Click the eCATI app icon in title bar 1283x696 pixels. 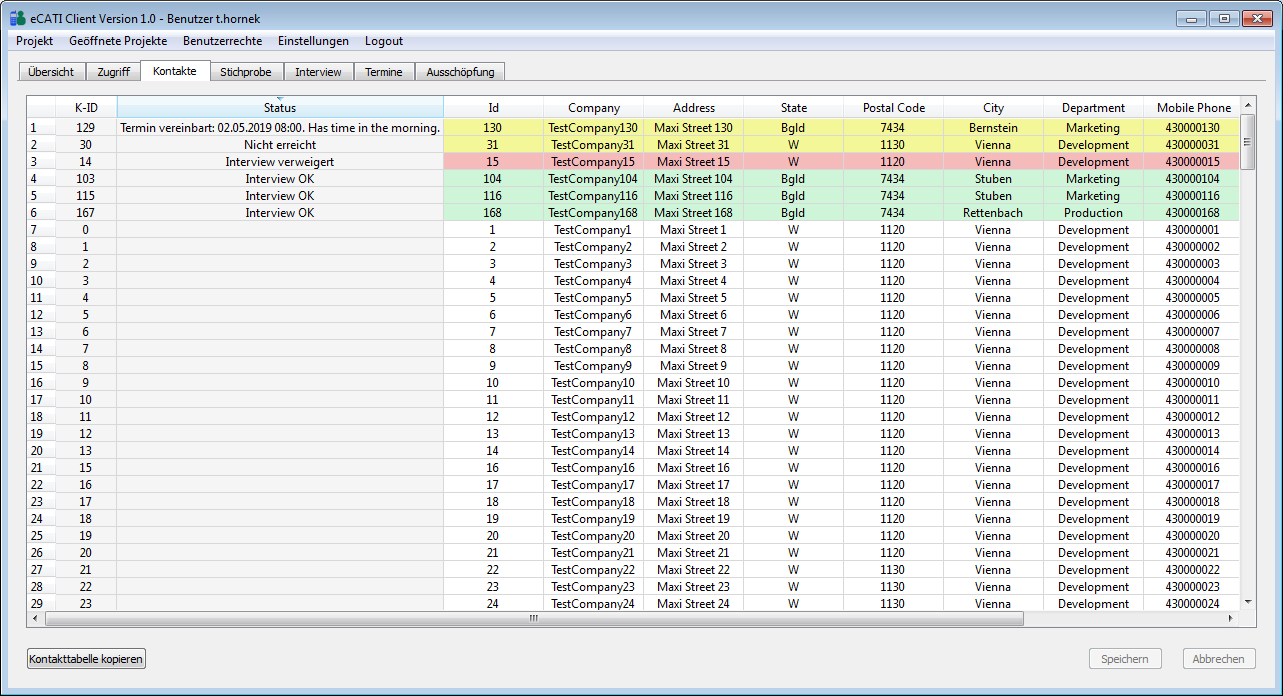[17, 17]
